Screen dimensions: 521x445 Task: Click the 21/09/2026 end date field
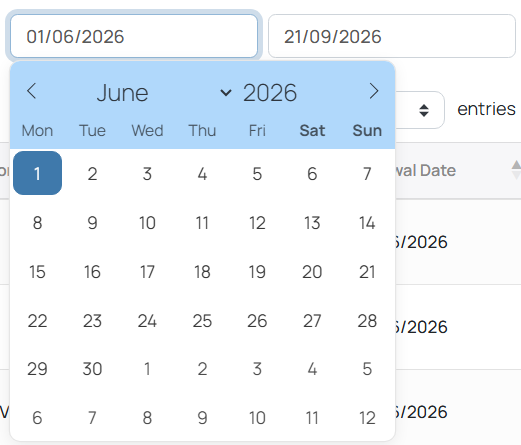pyautogui.click(x=392, y=36)
